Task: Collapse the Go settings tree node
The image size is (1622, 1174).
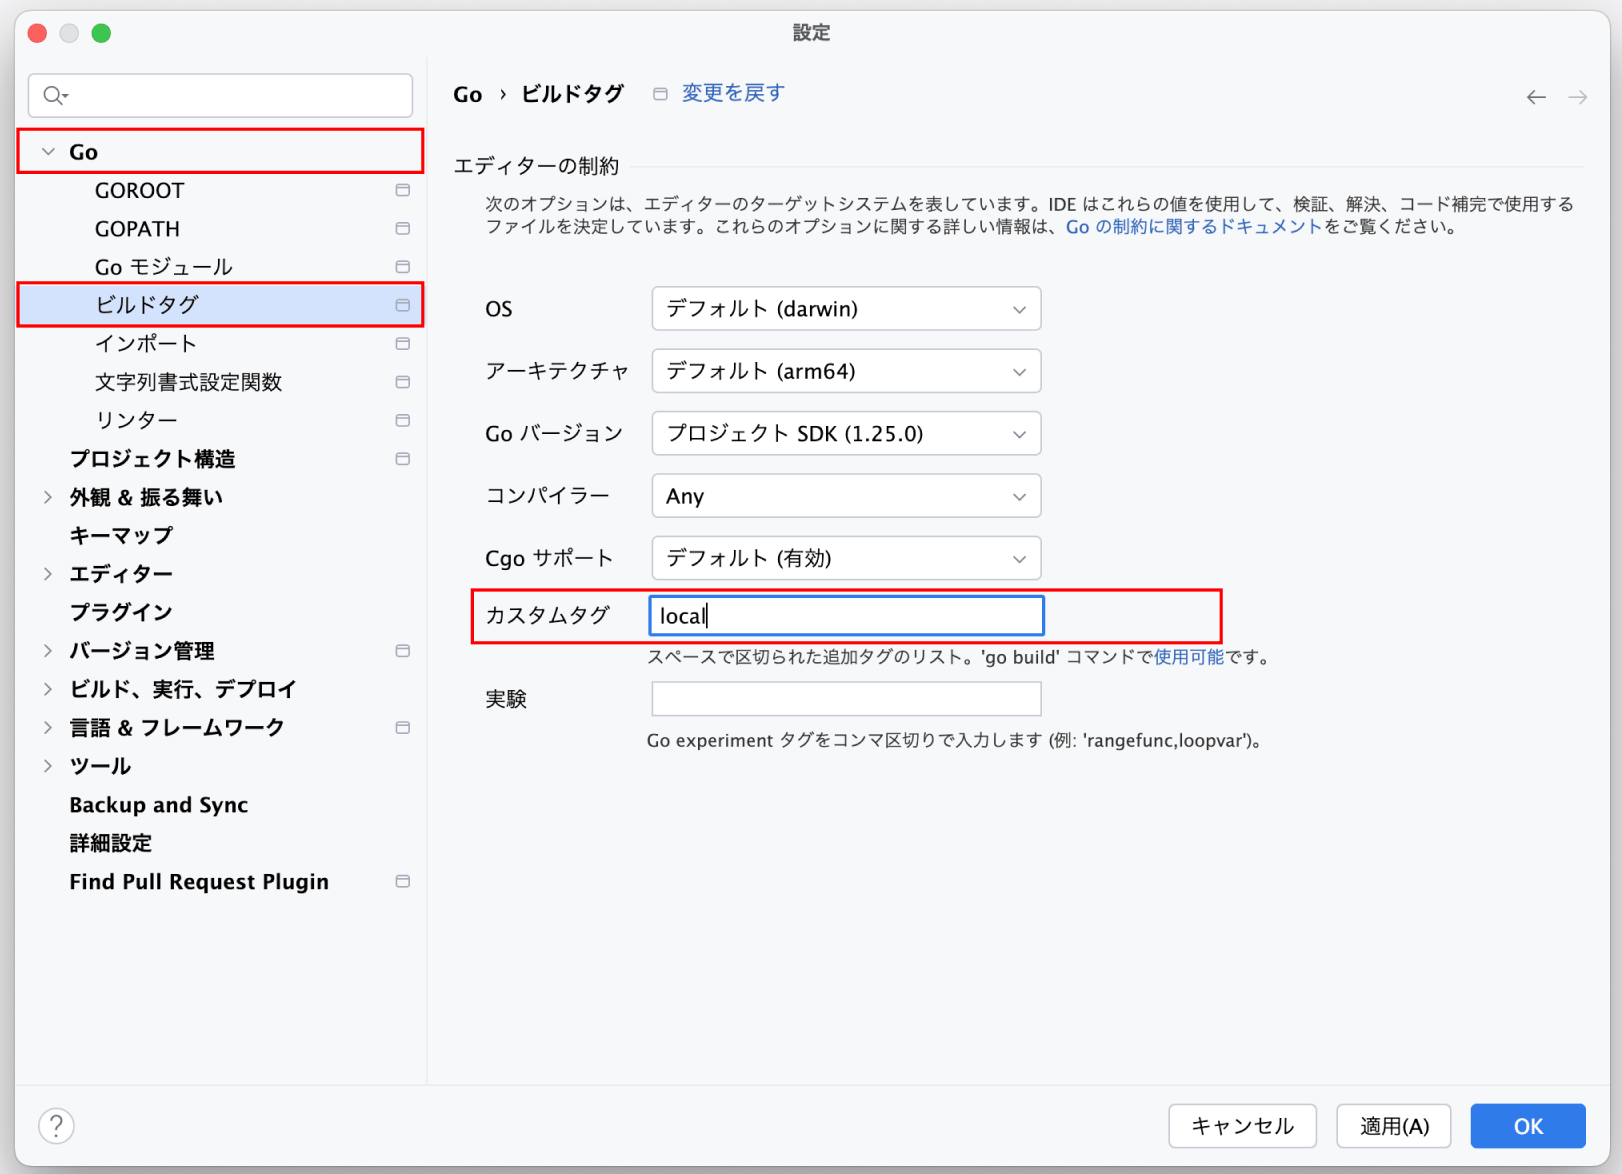Action: [x=48, y=152]
